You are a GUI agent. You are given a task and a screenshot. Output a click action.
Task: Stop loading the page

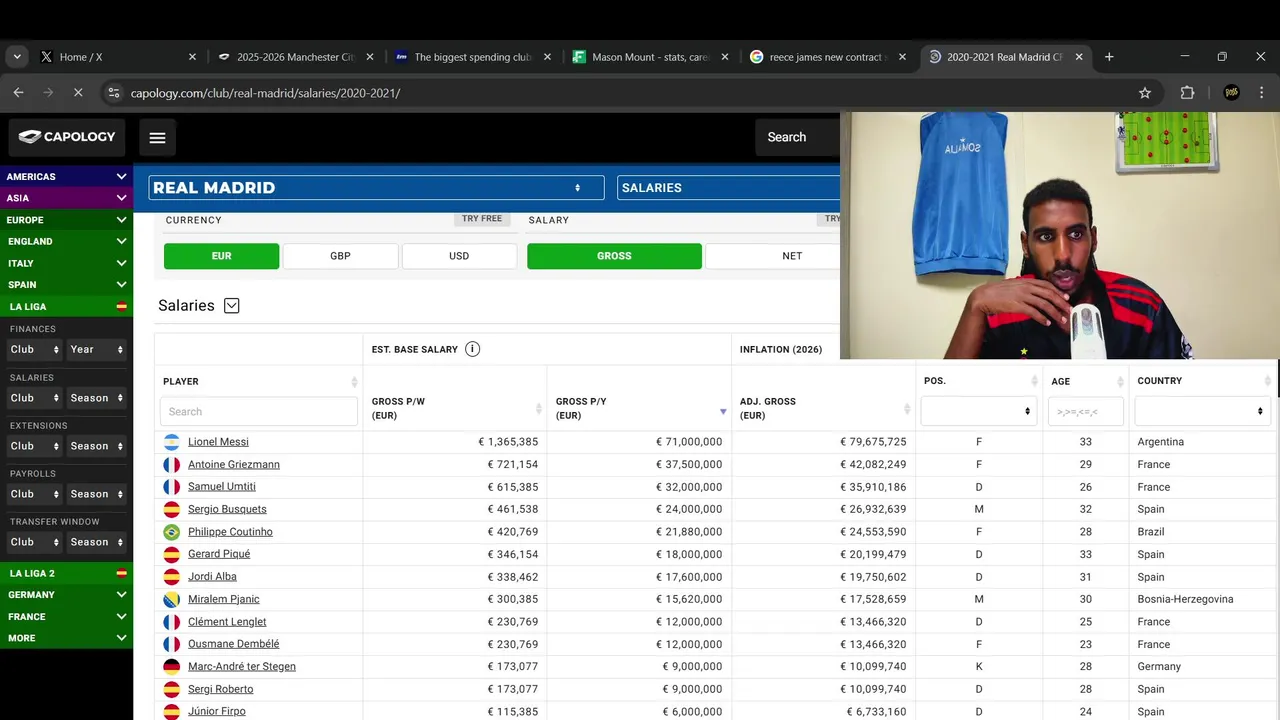click(x=78, y=93)
